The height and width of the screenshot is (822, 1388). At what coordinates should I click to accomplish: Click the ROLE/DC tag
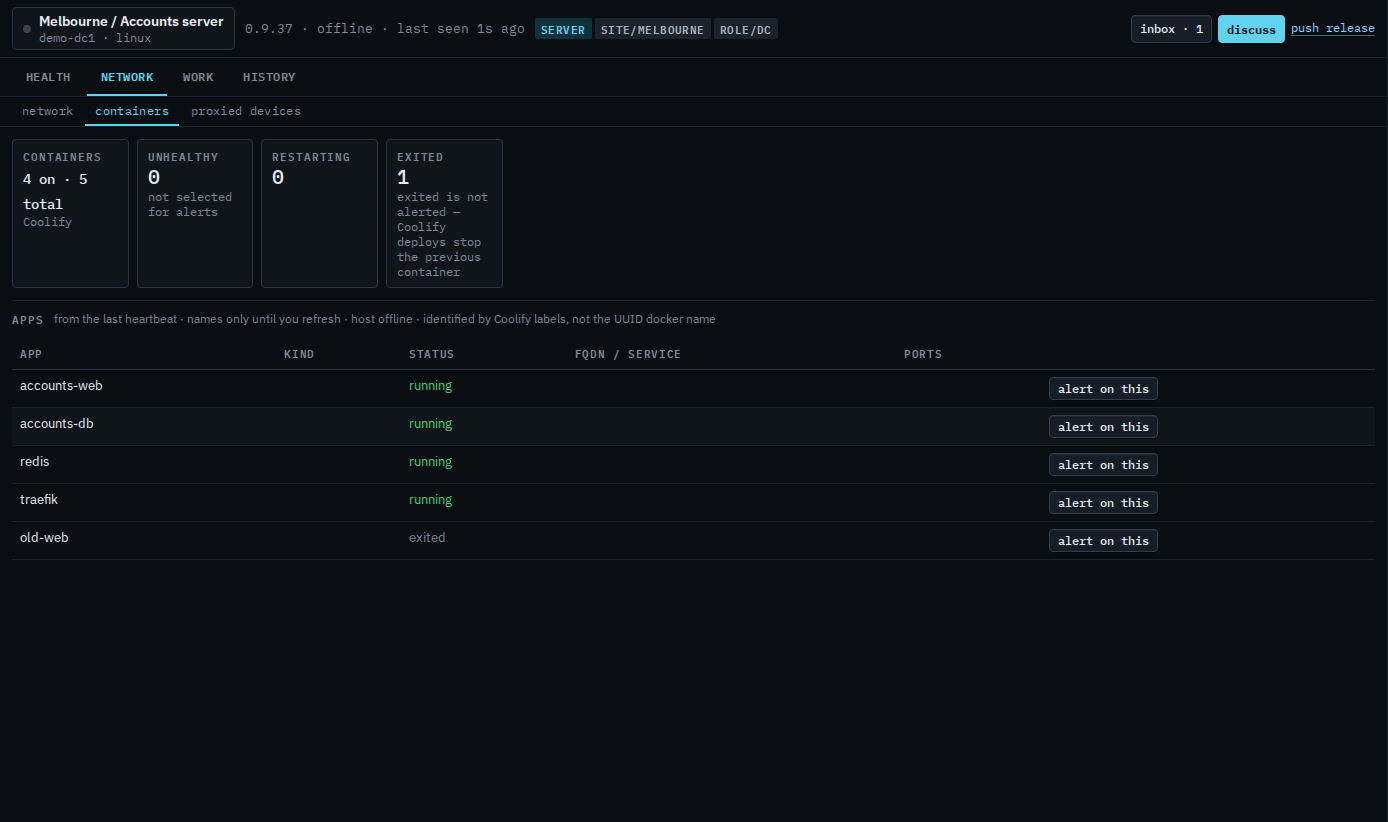tap(745, 29)
